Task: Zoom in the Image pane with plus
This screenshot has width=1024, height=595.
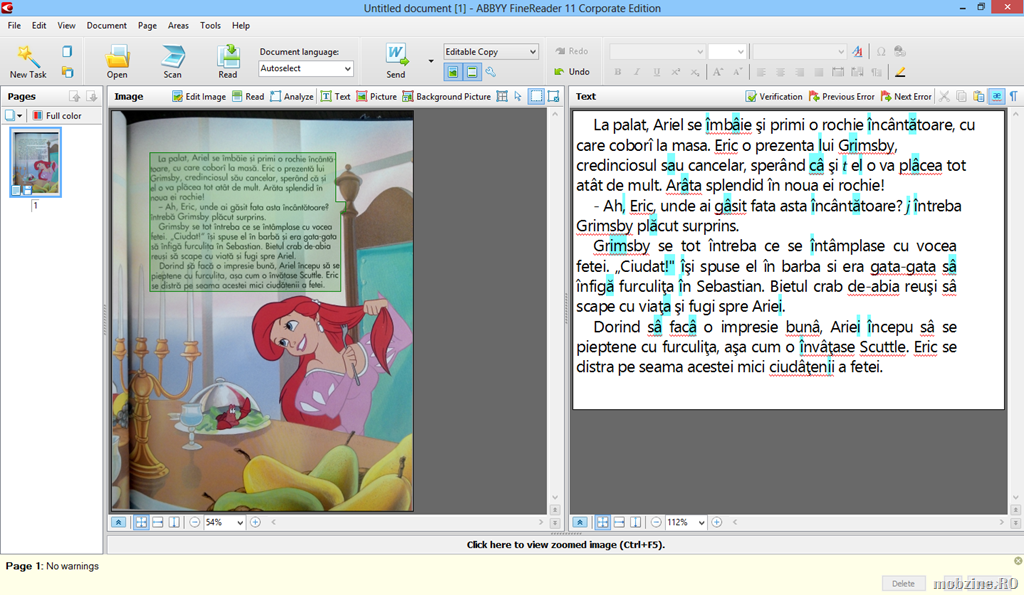Action: point(255,523)
